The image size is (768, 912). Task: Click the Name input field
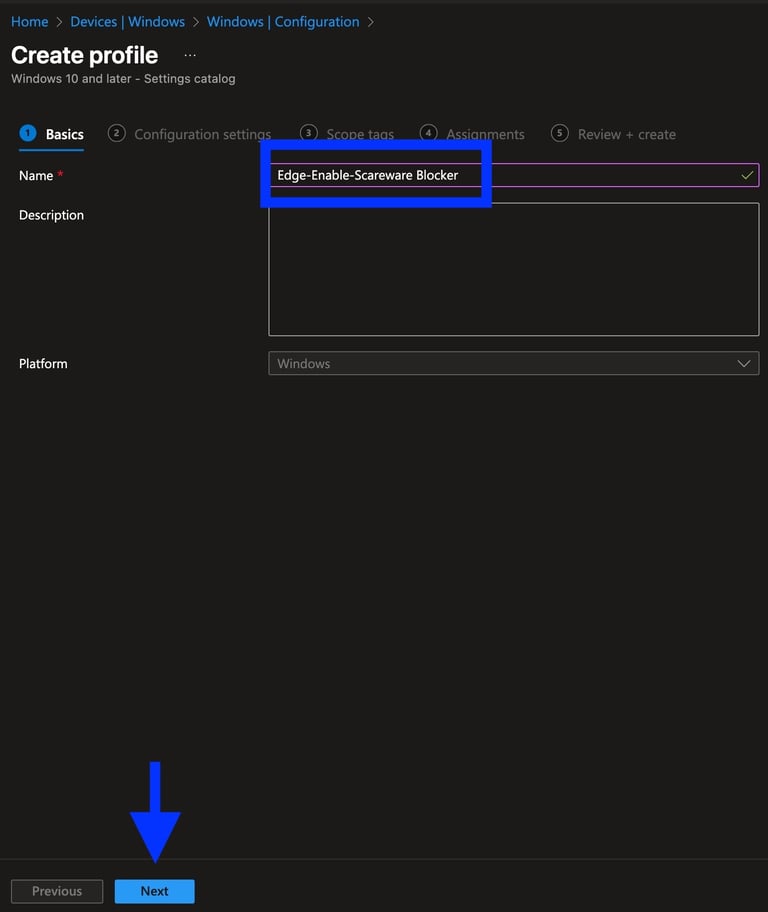tap(514, 175)
